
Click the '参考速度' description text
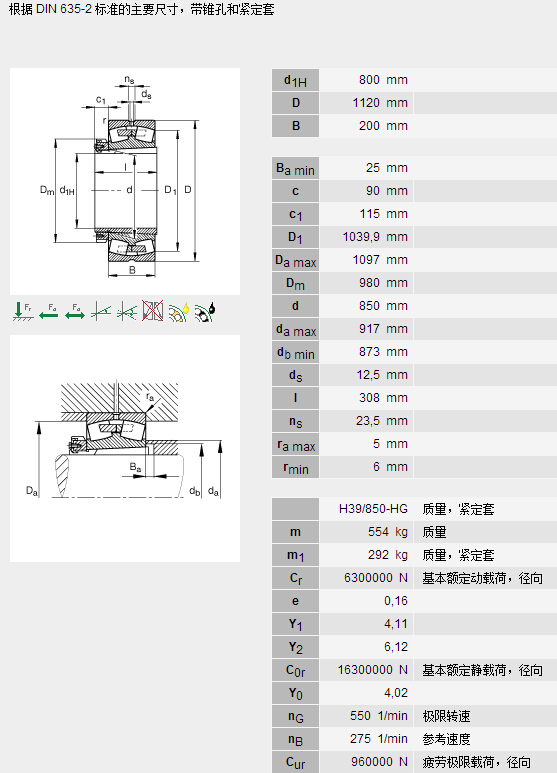click(446, 739)
